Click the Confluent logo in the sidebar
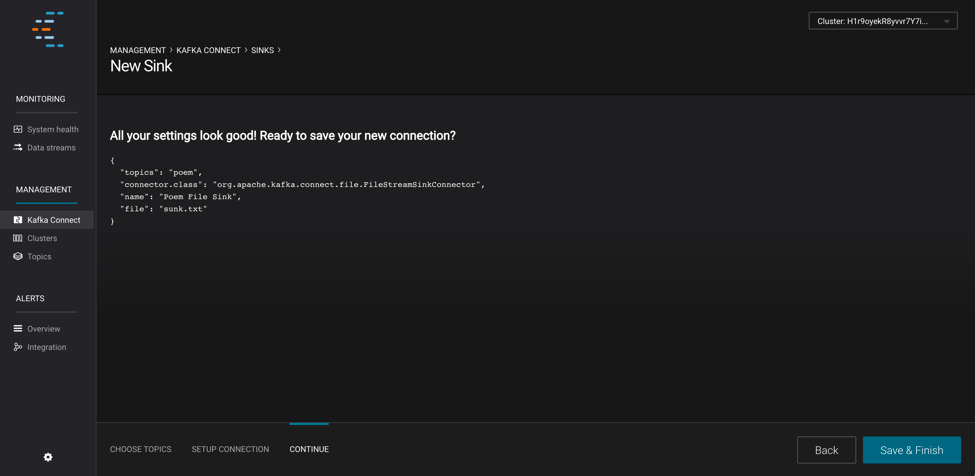This screenshot has width=975, height=476. tap(48, 29)
